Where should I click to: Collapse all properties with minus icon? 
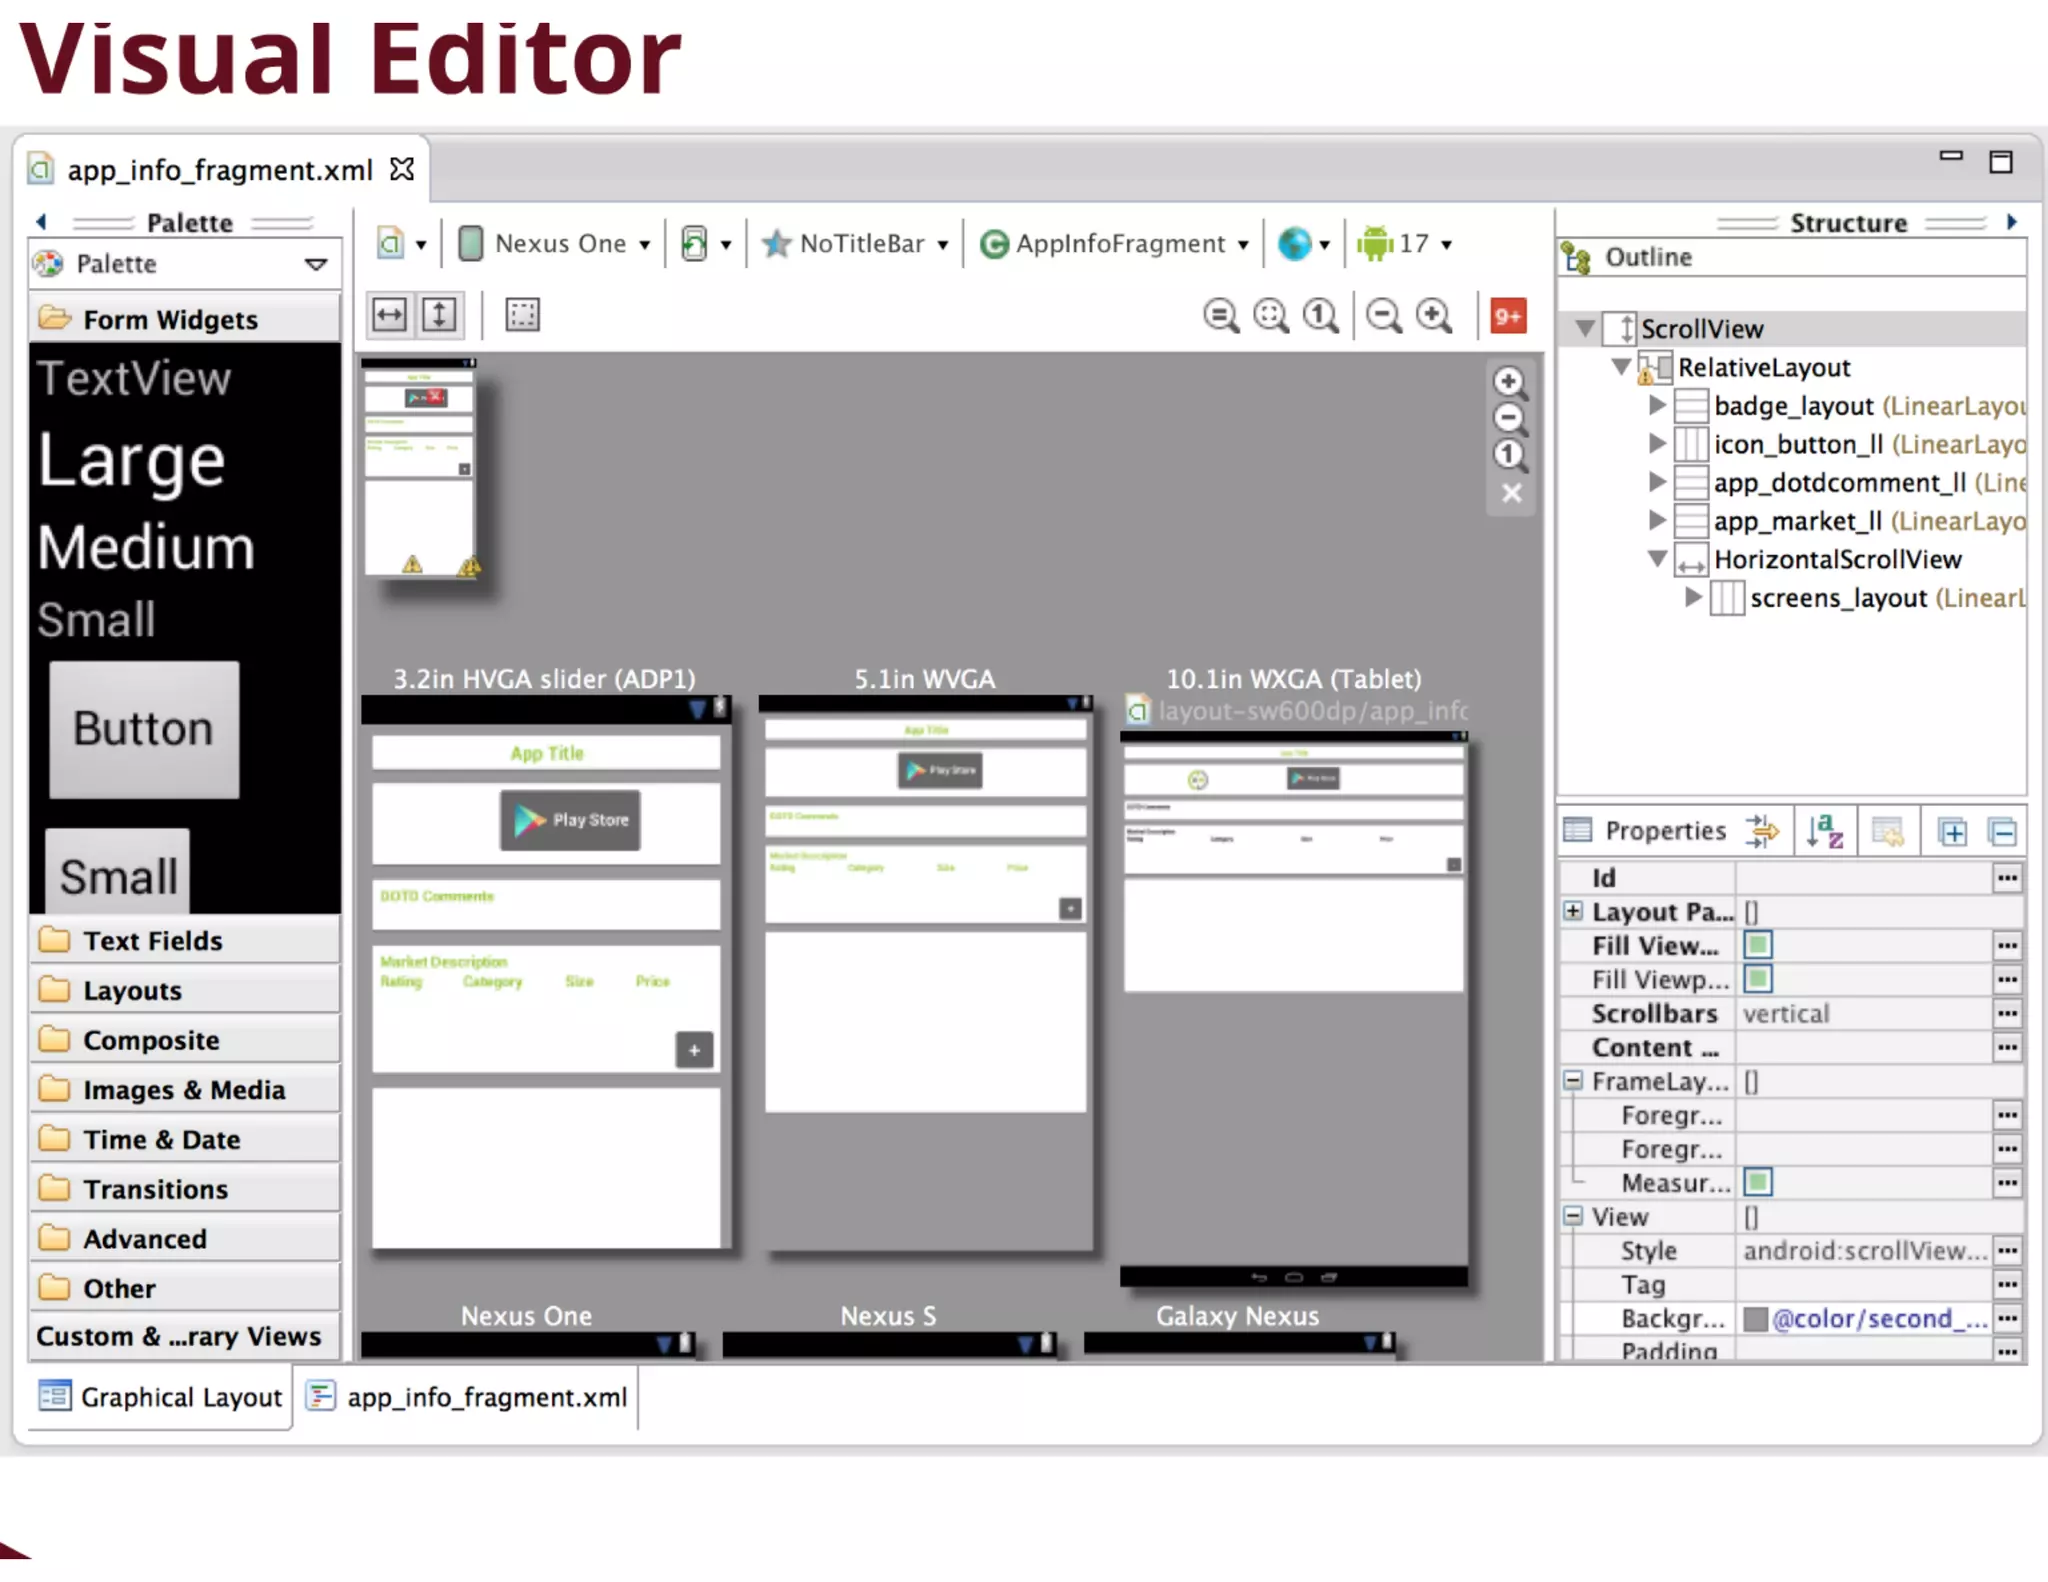point(2002,832)
